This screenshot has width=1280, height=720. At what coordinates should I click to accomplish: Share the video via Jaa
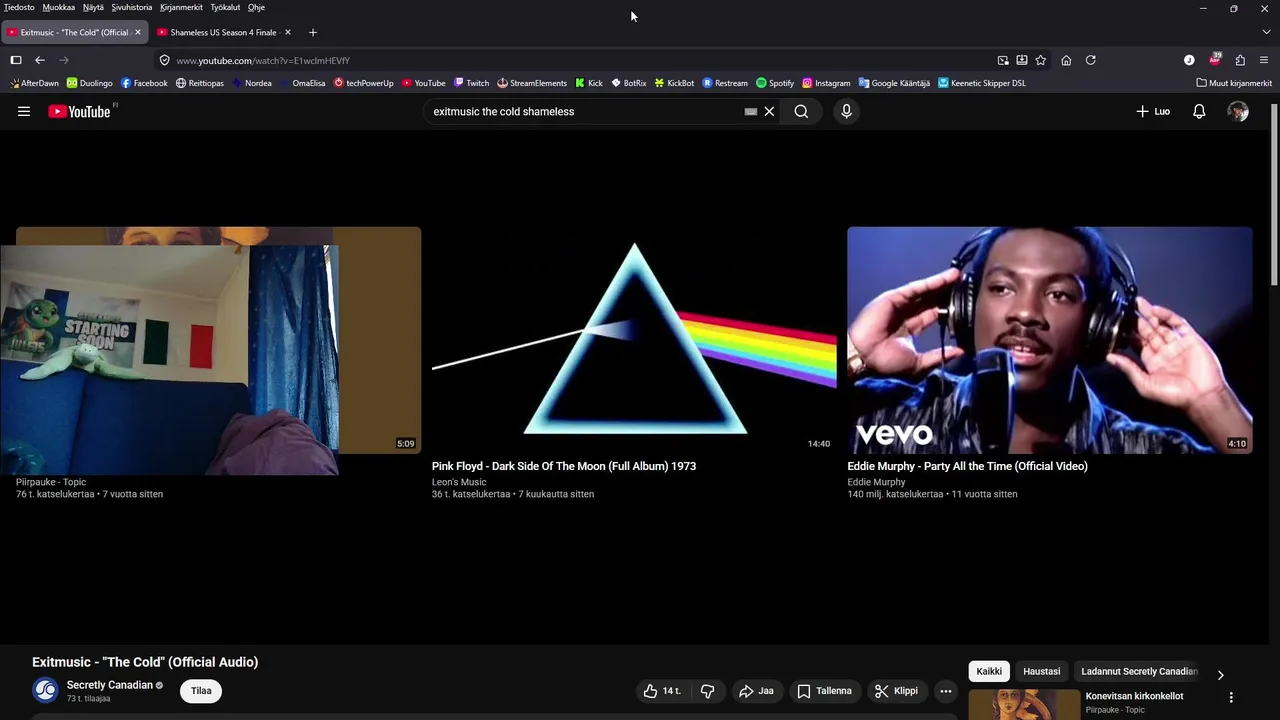pyautogui.click(x=756, y=691)
